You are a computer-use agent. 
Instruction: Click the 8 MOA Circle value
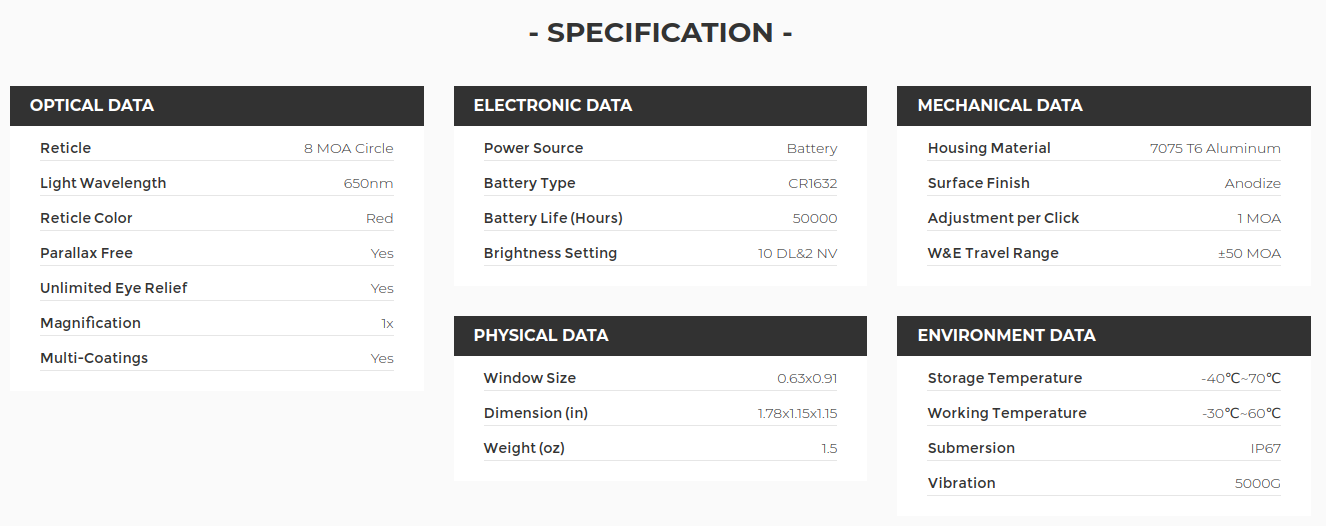click(349, 149)
